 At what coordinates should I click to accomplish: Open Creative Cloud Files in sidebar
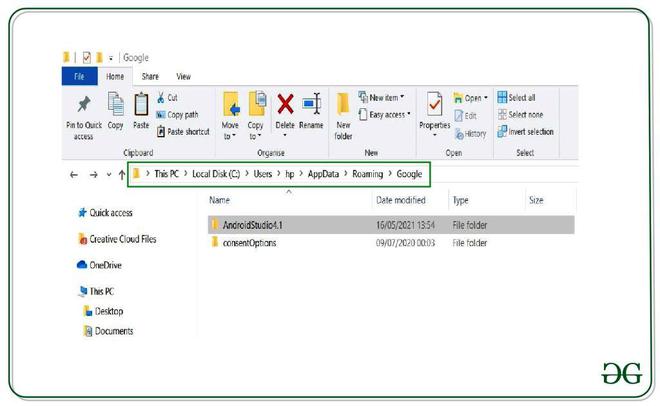(x=117, y=239)
